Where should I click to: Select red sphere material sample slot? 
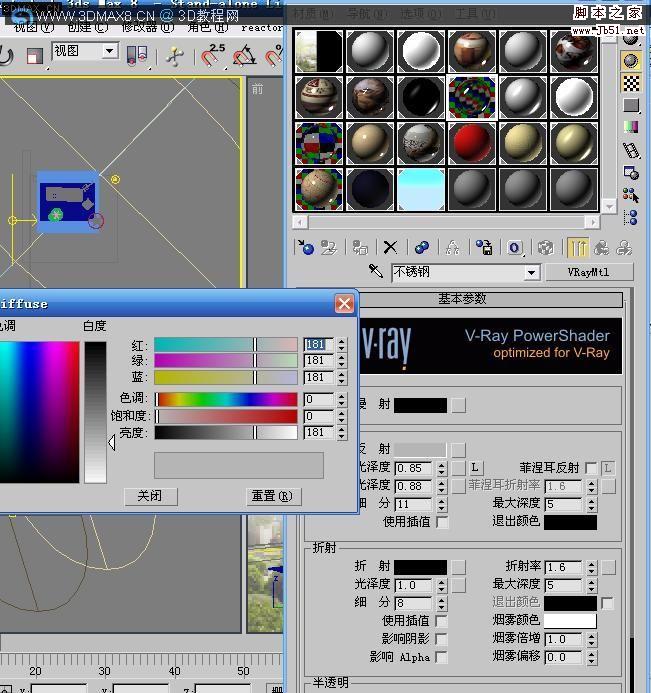point(471,143)
